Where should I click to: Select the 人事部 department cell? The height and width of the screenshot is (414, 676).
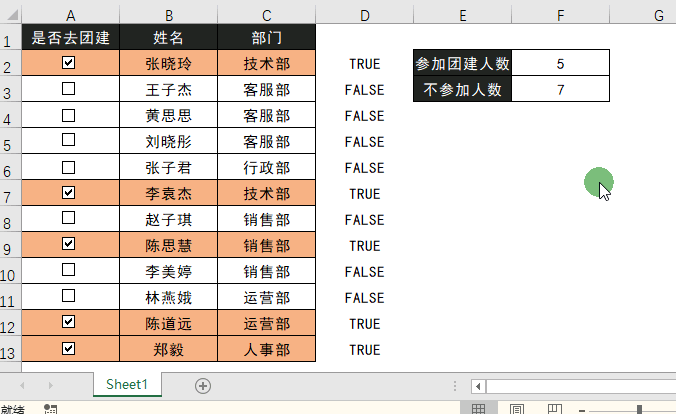pos(266,349)
